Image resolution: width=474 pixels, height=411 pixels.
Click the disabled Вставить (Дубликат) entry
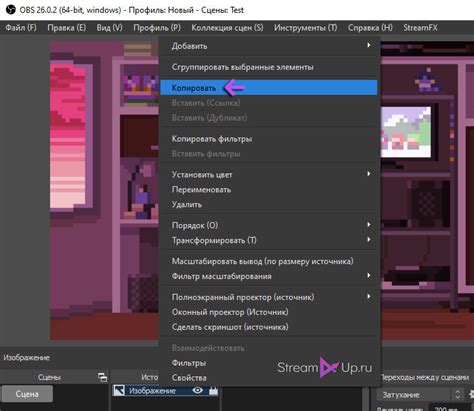269,118
